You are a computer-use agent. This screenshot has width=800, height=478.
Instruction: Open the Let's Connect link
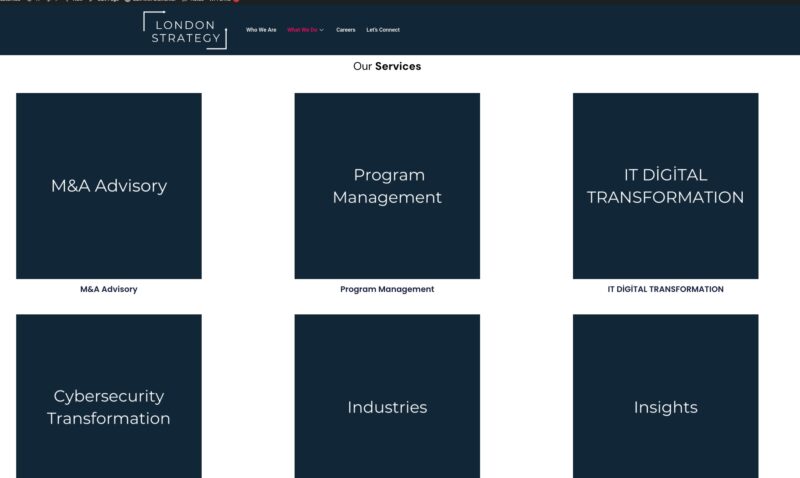pos(383,30)
